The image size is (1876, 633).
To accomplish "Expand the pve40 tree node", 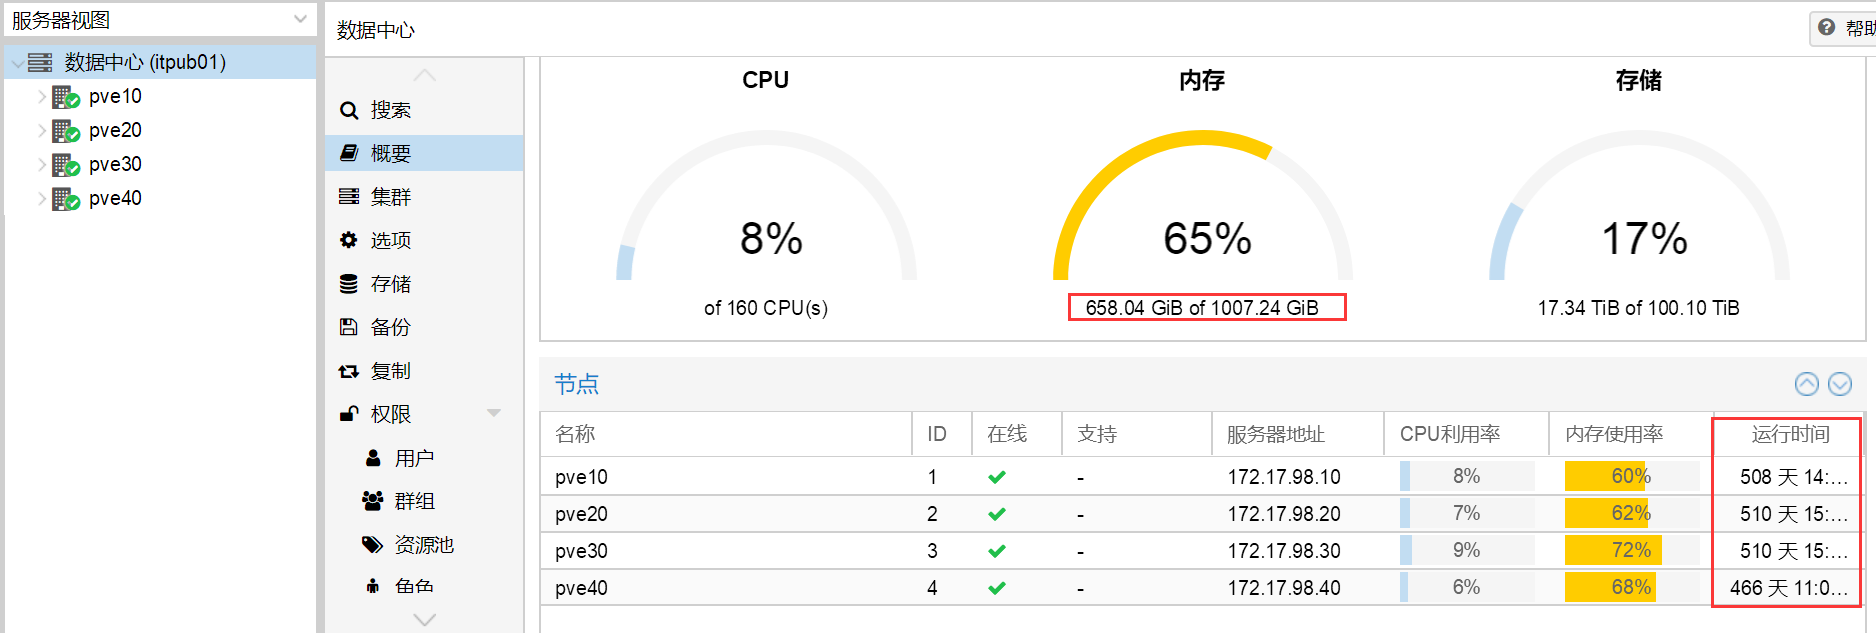I will point(42,199).
